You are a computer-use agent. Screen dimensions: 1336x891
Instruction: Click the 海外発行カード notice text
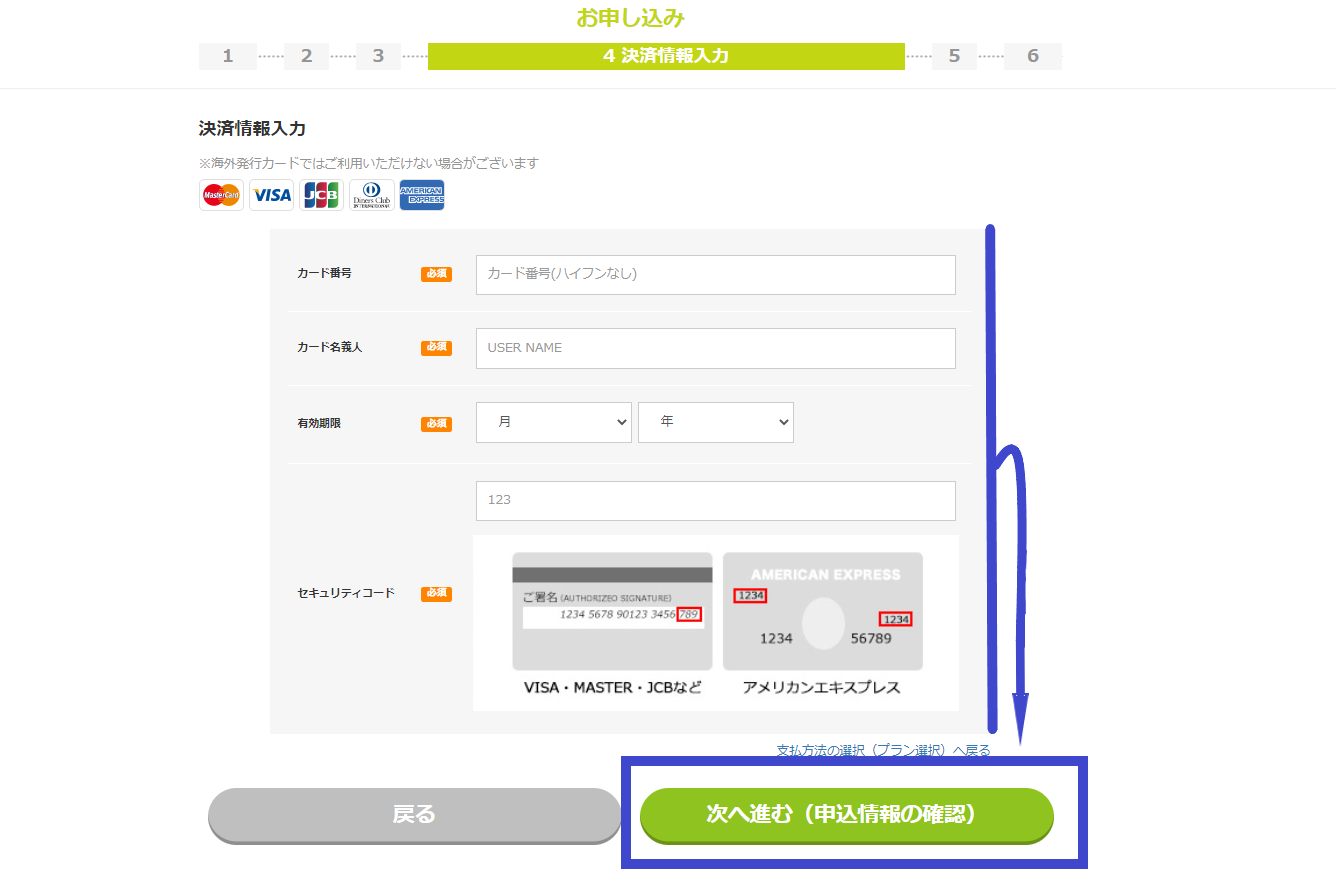(369, 163)
